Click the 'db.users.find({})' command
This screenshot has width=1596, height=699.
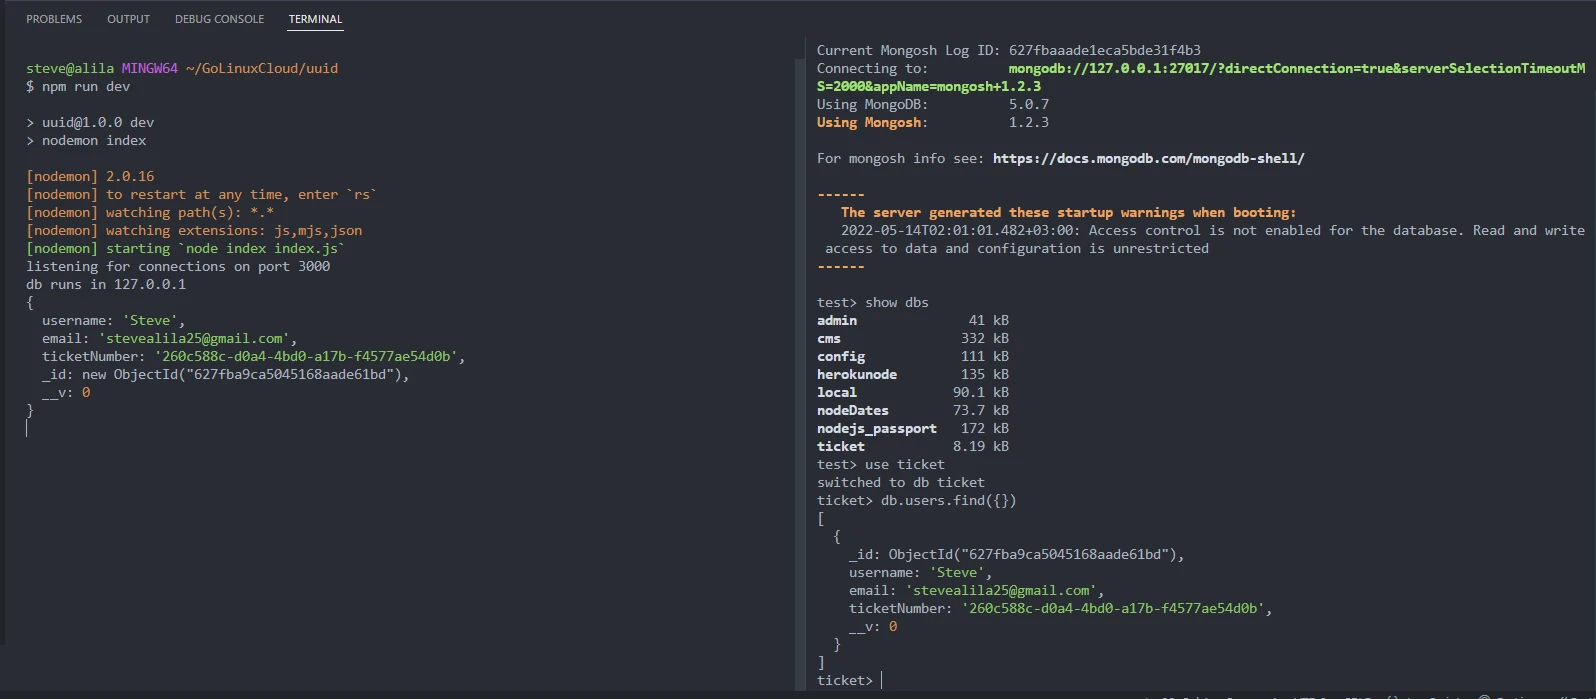[948, 500]
